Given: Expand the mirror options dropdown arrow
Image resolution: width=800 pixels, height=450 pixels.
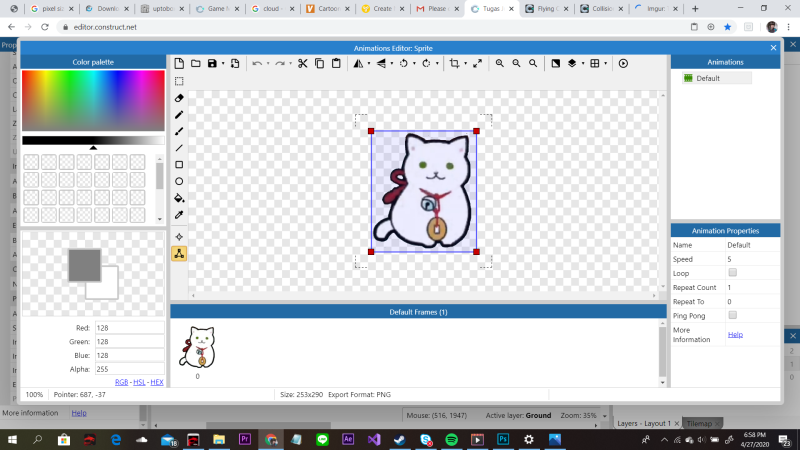Looking at the screenshot, I should [369, 64].
